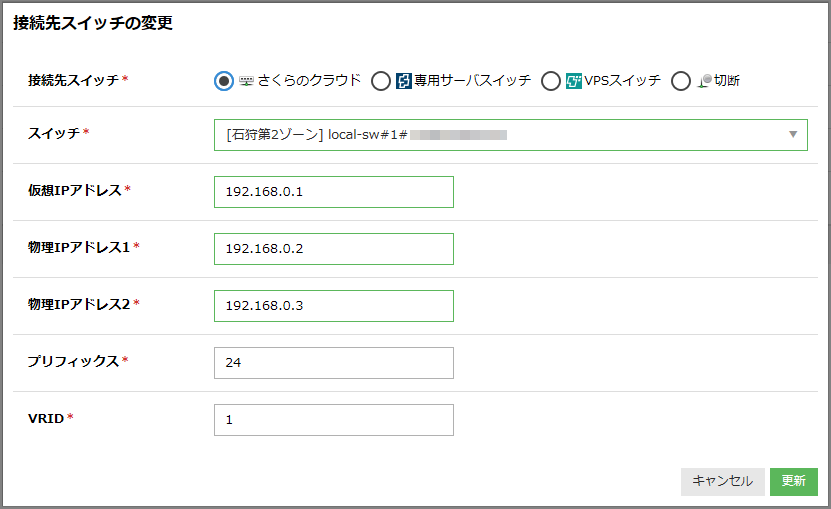The image size is (831, 509).
Task: Choose the 専用サーバスイッチ radio button
Action: click(380, 81)
